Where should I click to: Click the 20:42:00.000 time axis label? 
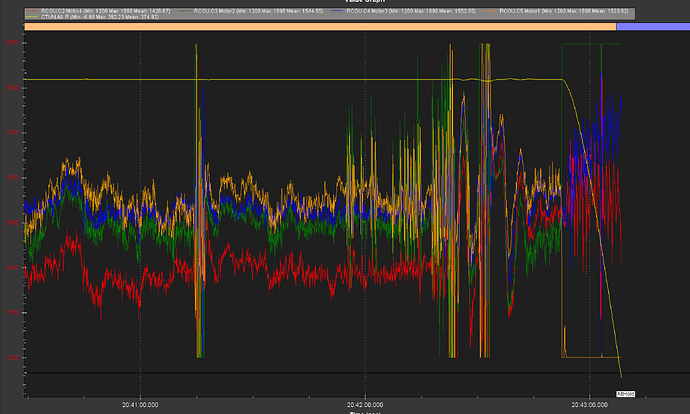pyautogui.click(x=364, y=404)
